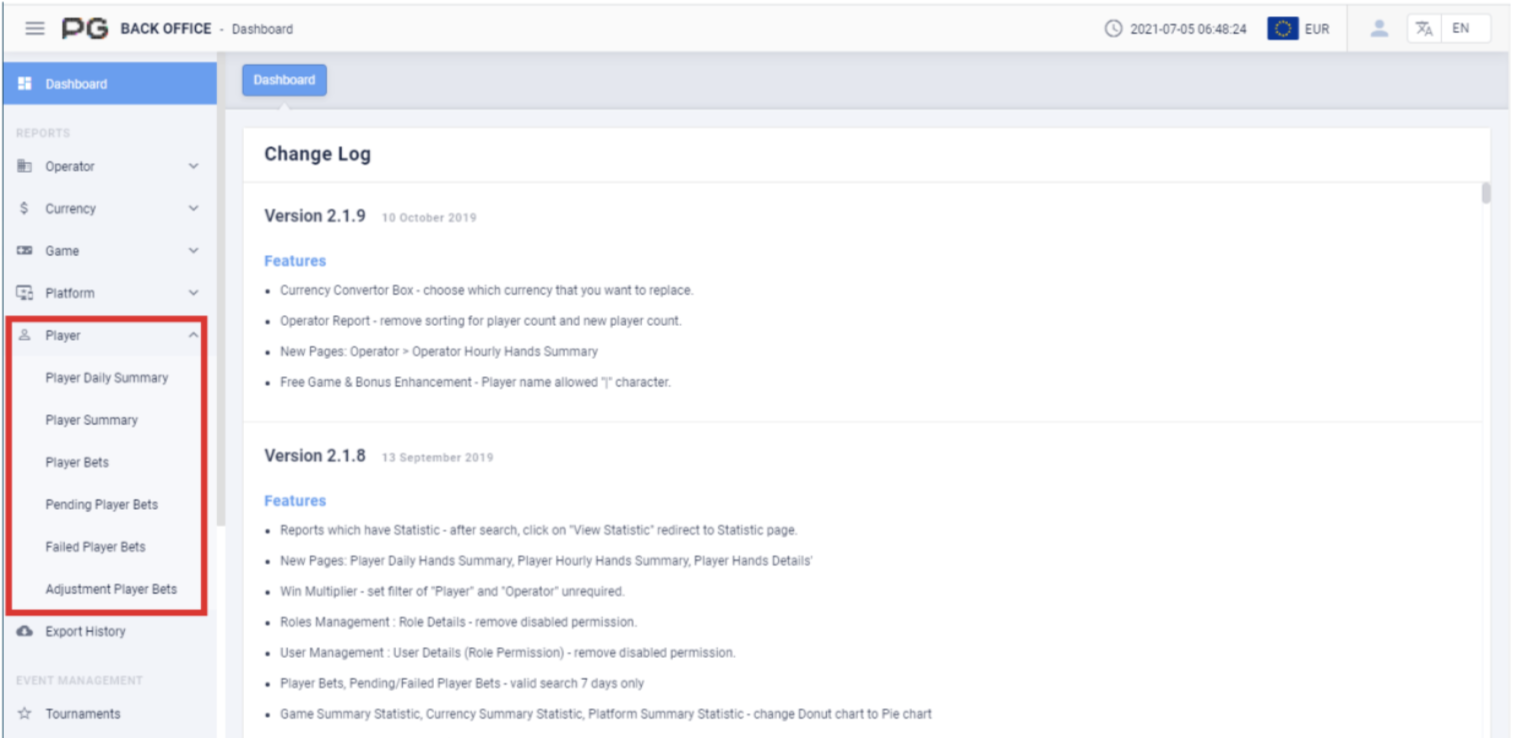Click the PG logo in header
1516x738 pixels.
pos(85,29)
